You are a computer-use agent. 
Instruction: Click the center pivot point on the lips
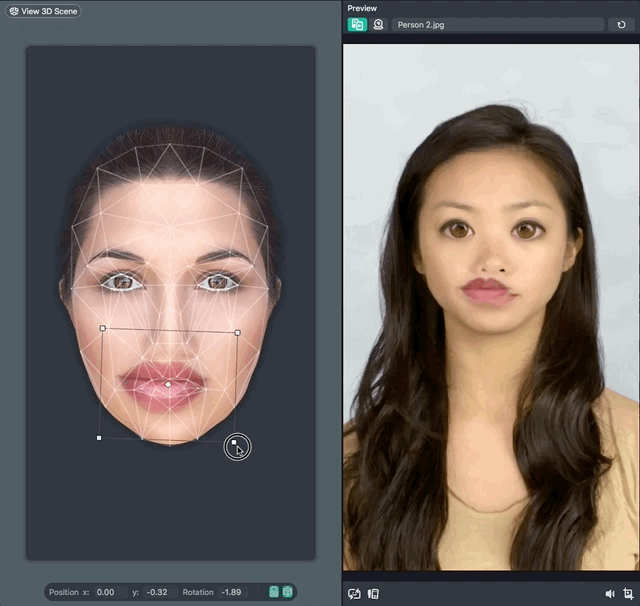point(168,384)
